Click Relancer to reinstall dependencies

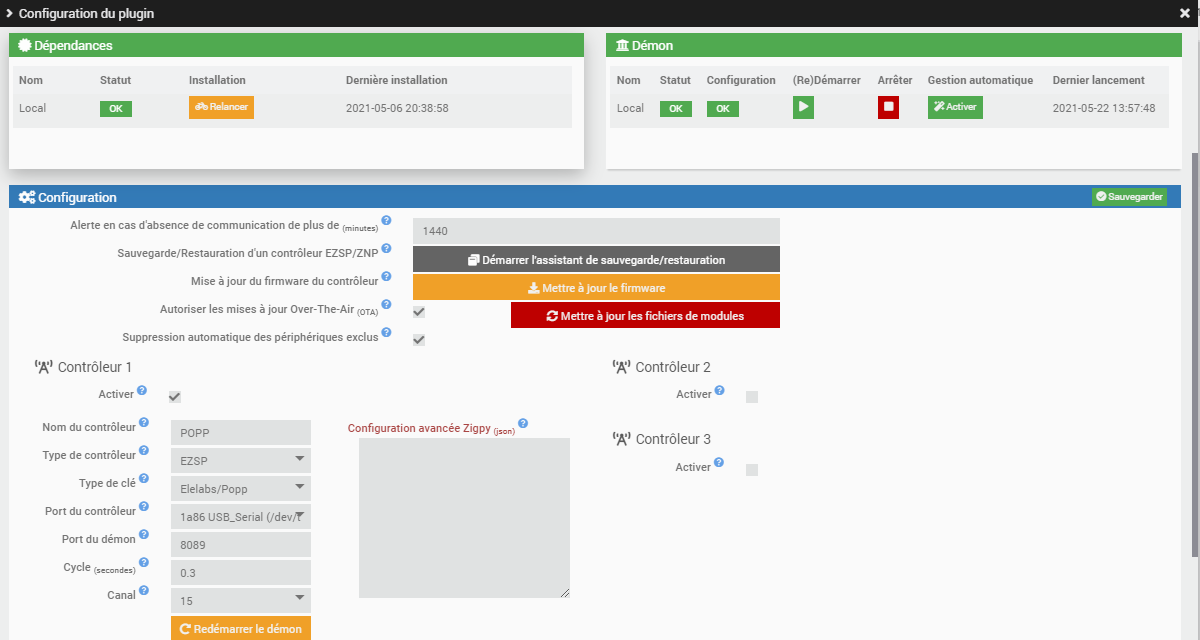(x=221, y=107)
